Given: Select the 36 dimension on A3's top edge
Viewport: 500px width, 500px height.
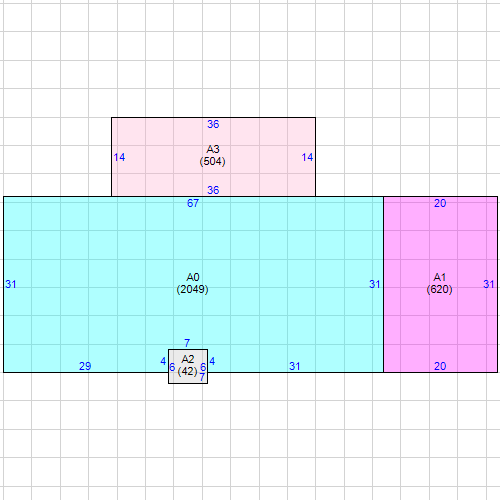Looking at the screenshot, I should (x=213, y=124).
